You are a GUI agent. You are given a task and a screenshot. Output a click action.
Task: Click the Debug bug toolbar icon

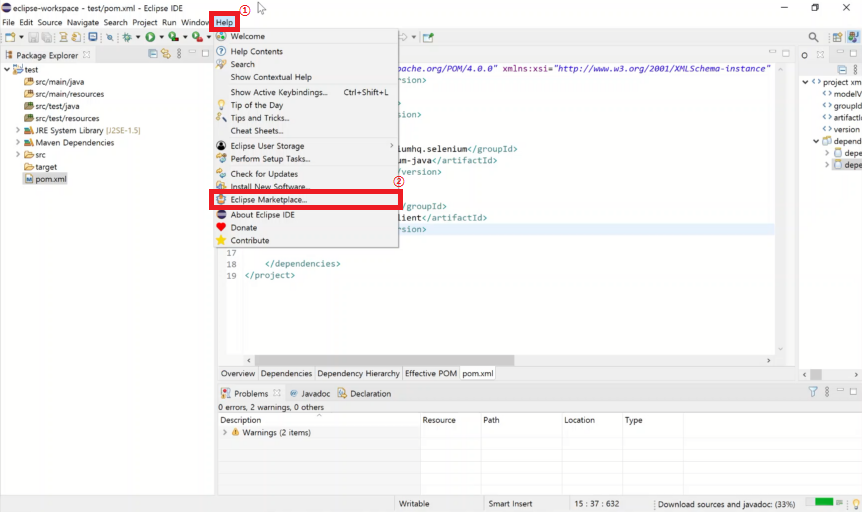[127, 37]
